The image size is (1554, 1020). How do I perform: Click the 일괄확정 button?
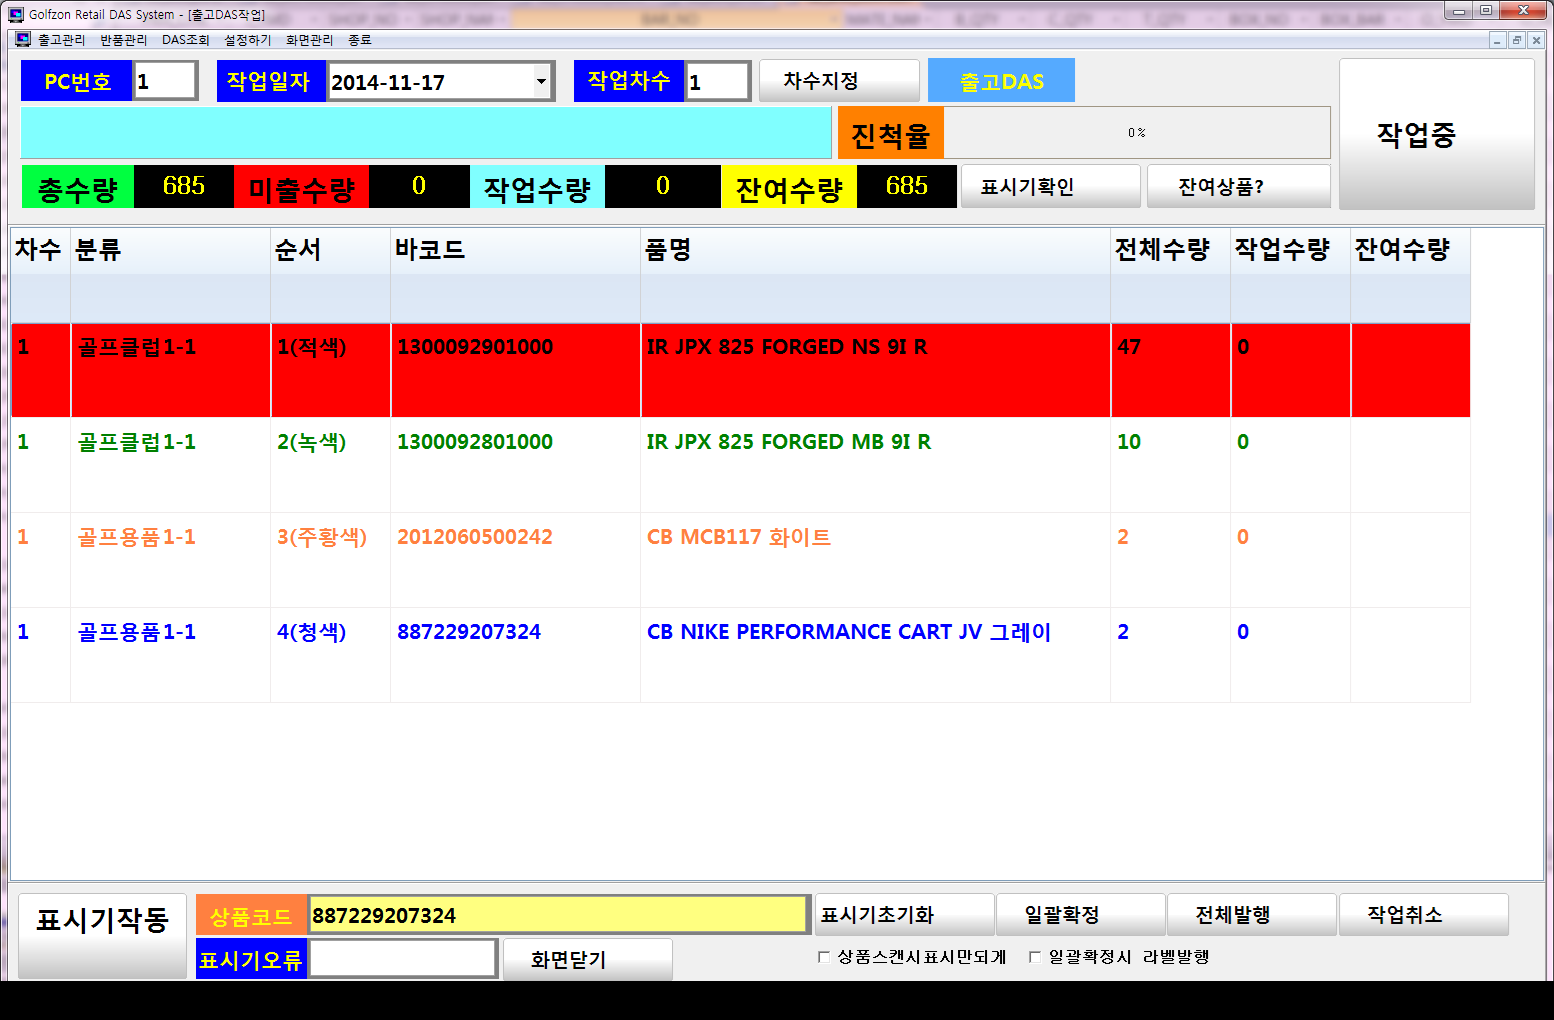(1080, 915)
